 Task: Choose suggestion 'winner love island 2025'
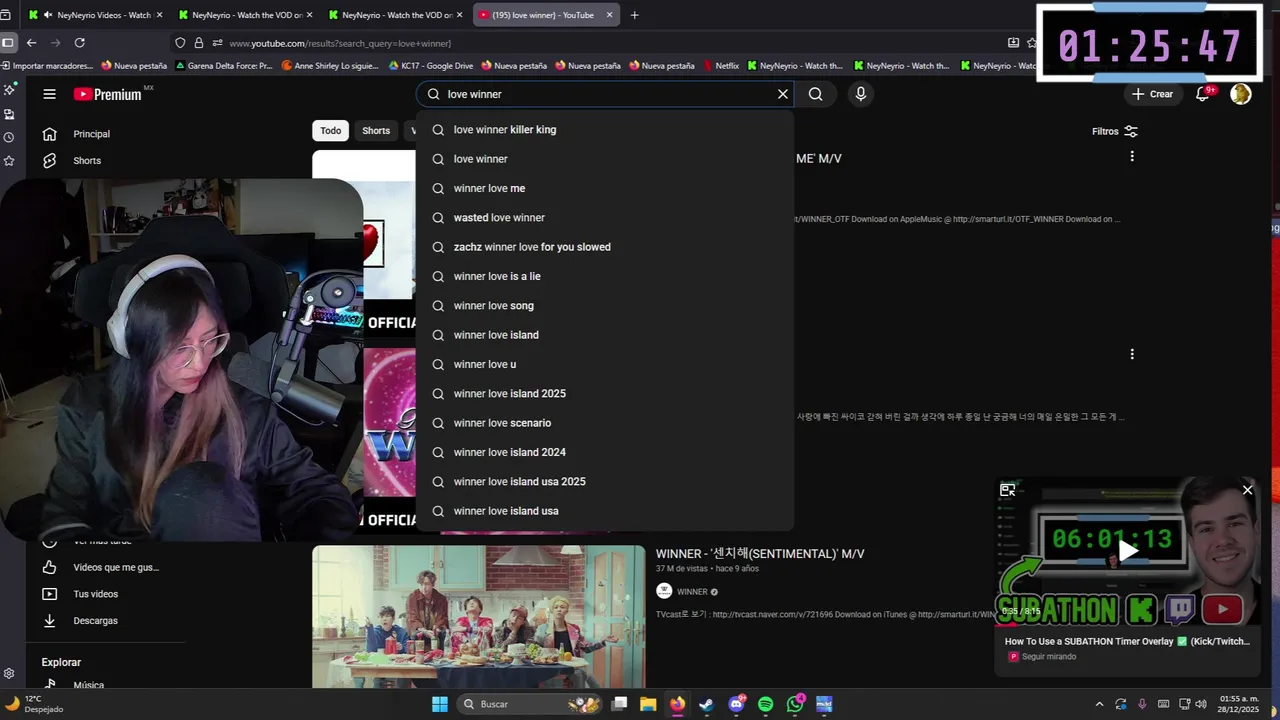[x=605, y=393]
